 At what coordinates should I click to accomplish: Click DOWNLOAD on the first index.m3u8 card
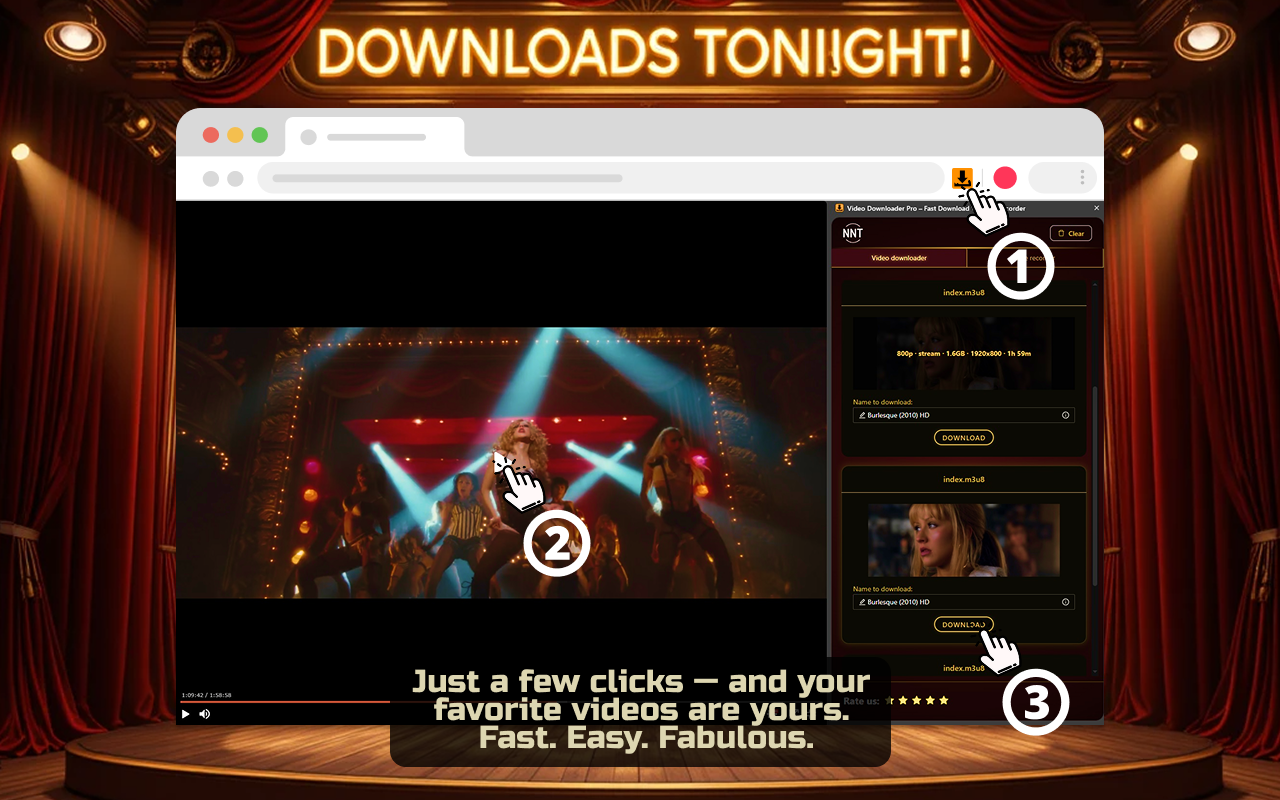(x=963, y=437)
